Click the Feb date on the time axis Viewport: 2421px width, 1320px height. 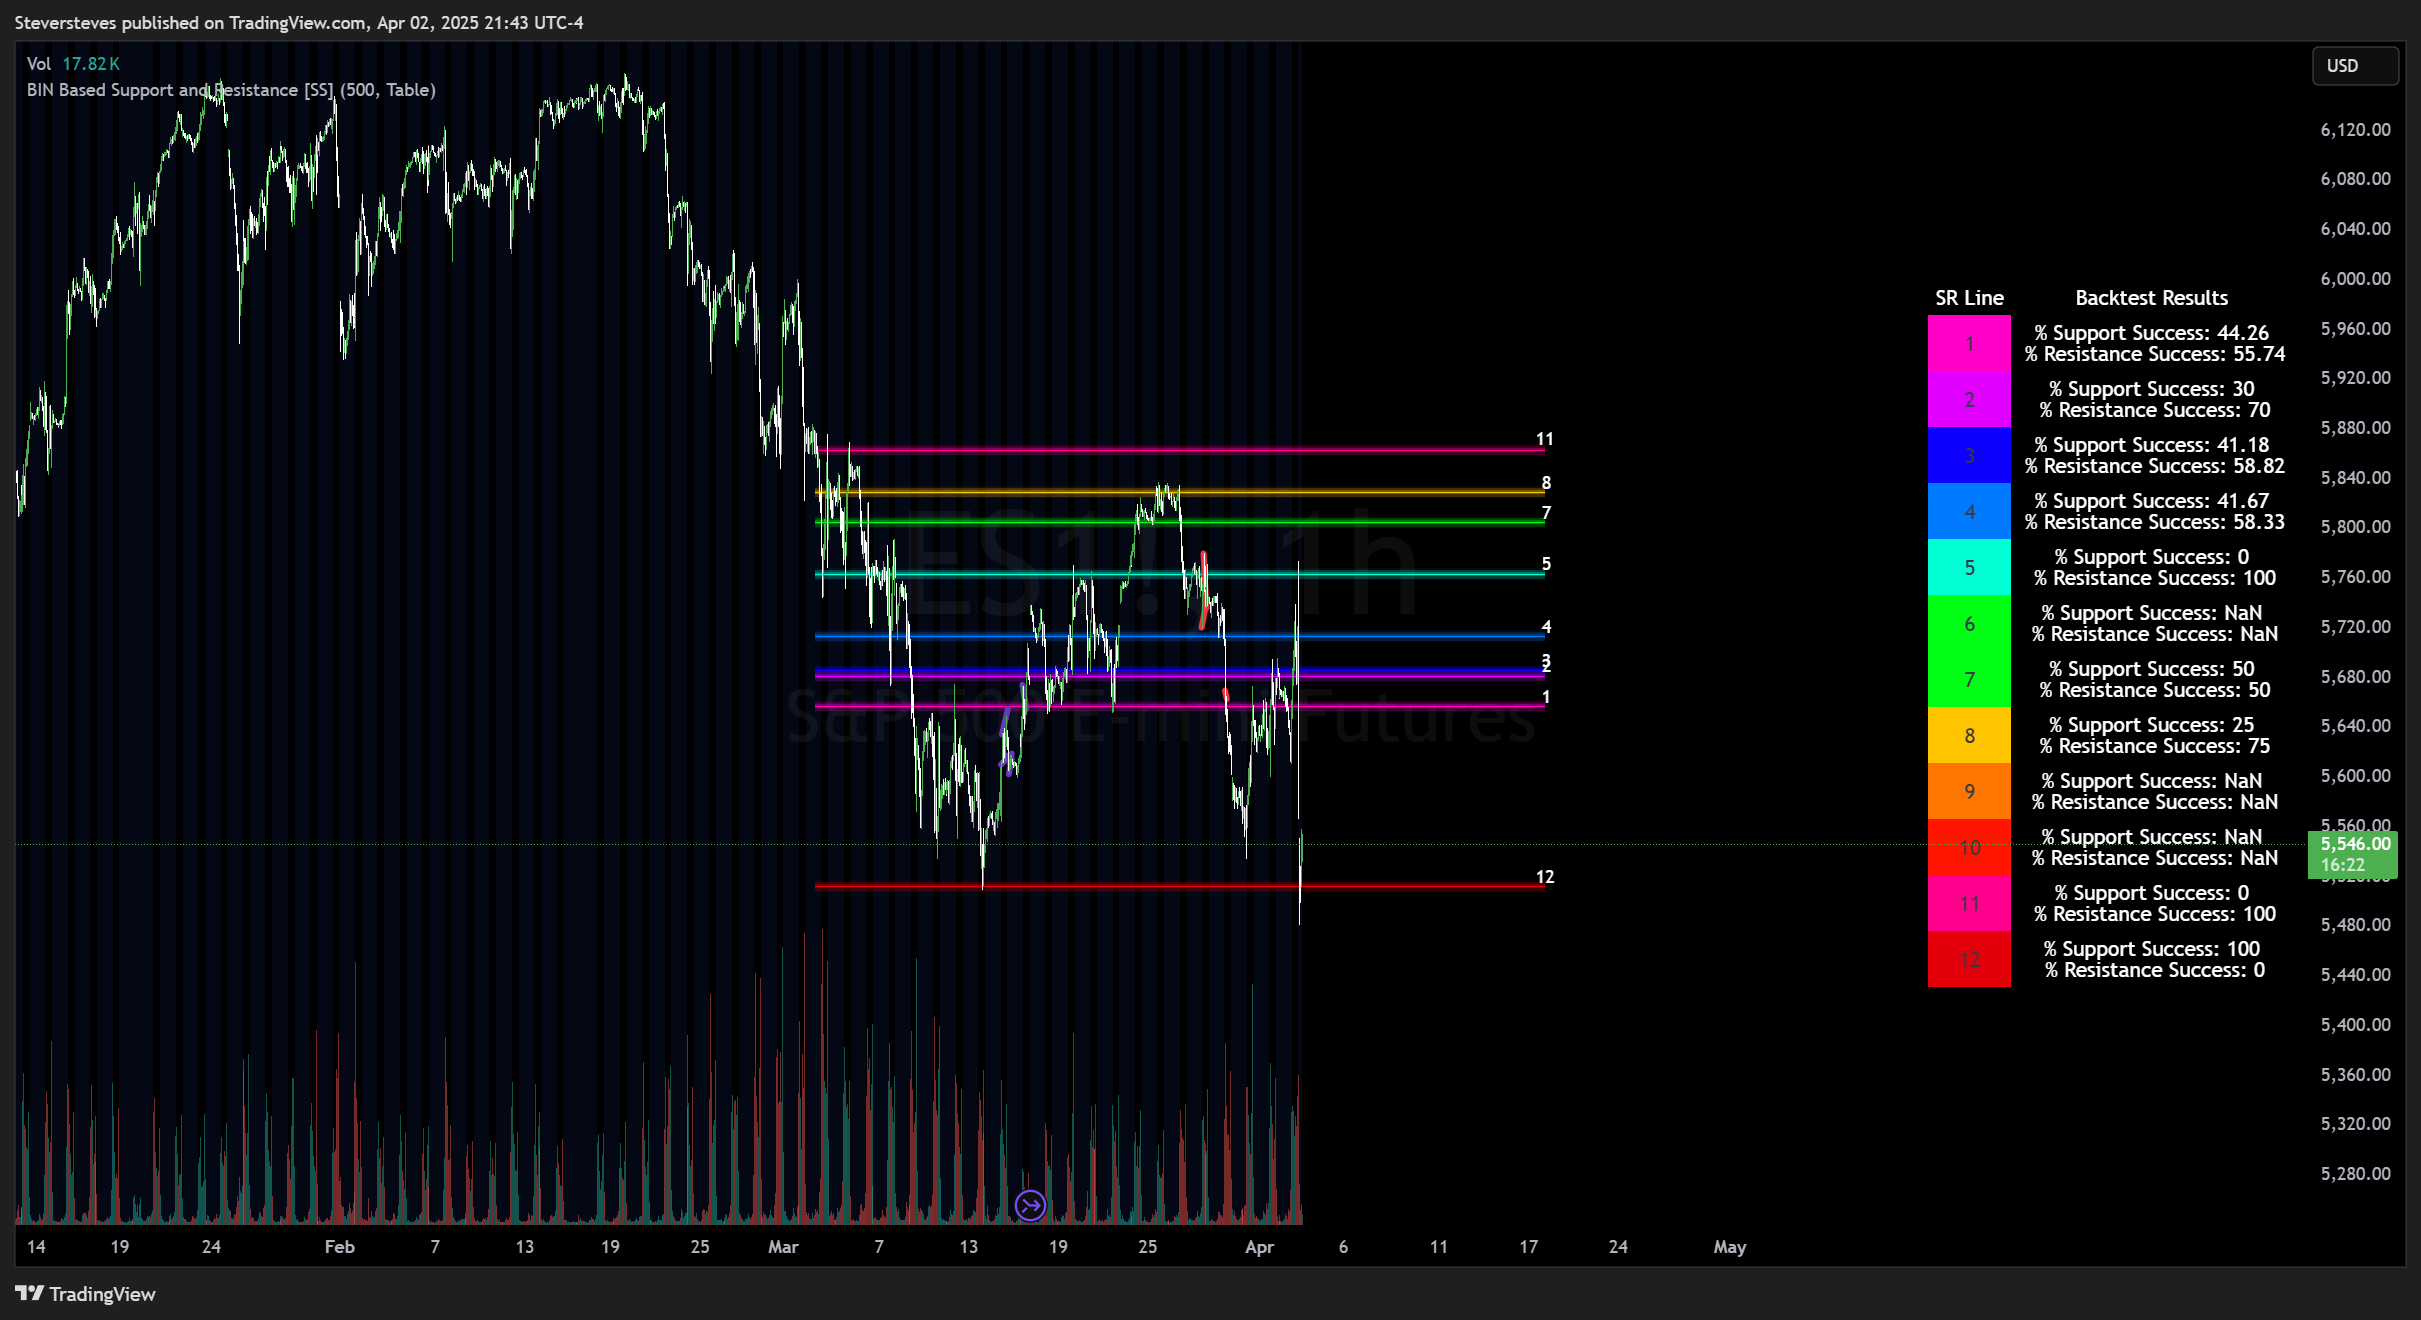(x=339, y=1247)
